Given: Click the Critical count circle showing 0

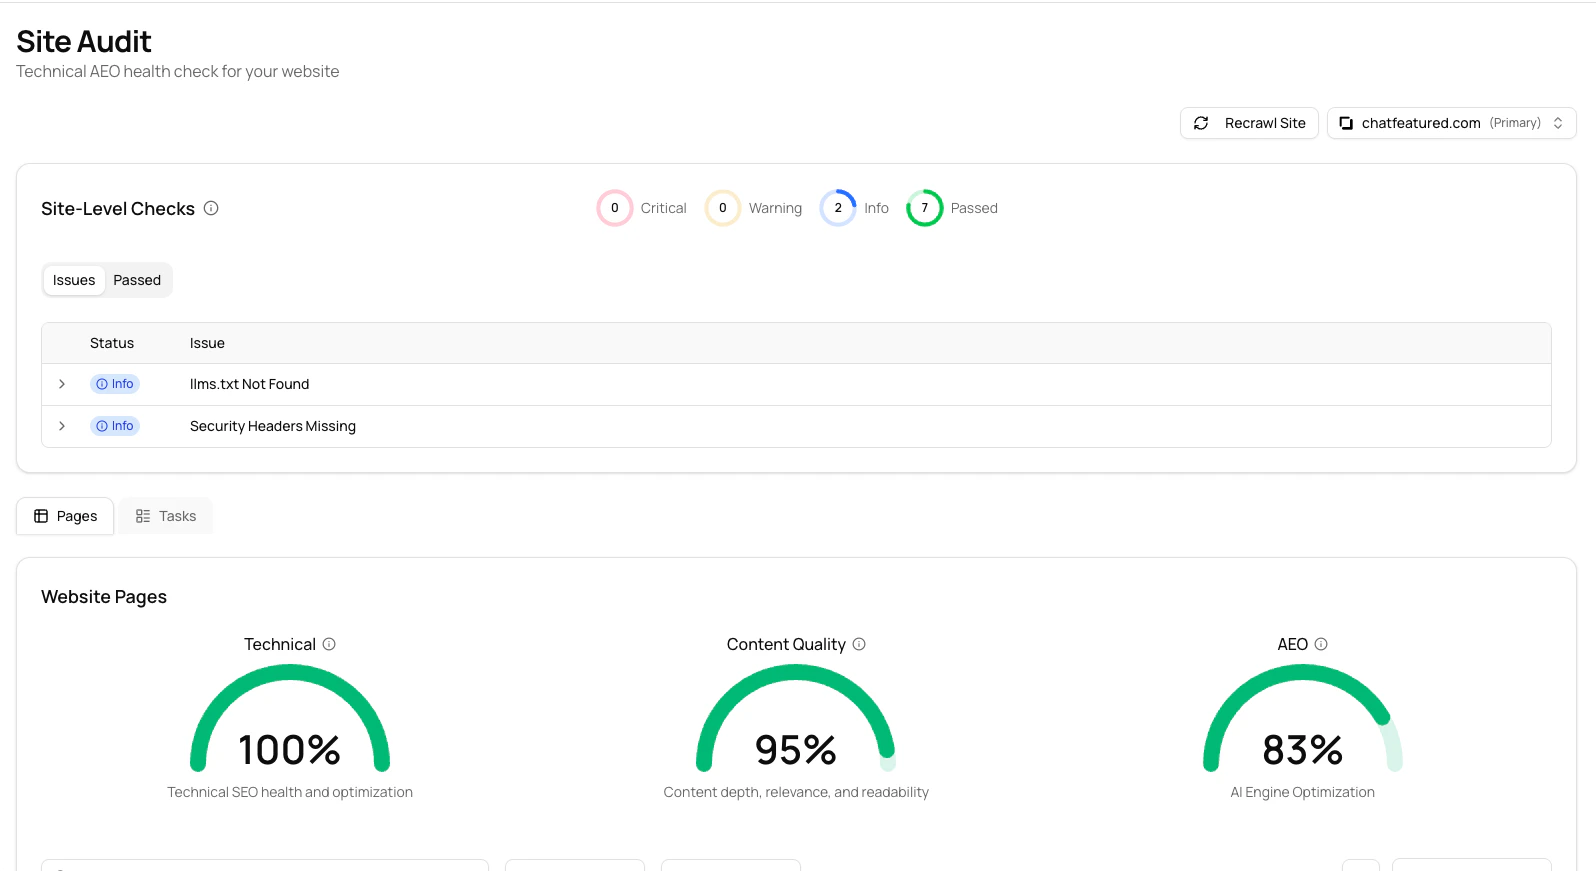Looking at the screenshot, I should click(615, 208).
